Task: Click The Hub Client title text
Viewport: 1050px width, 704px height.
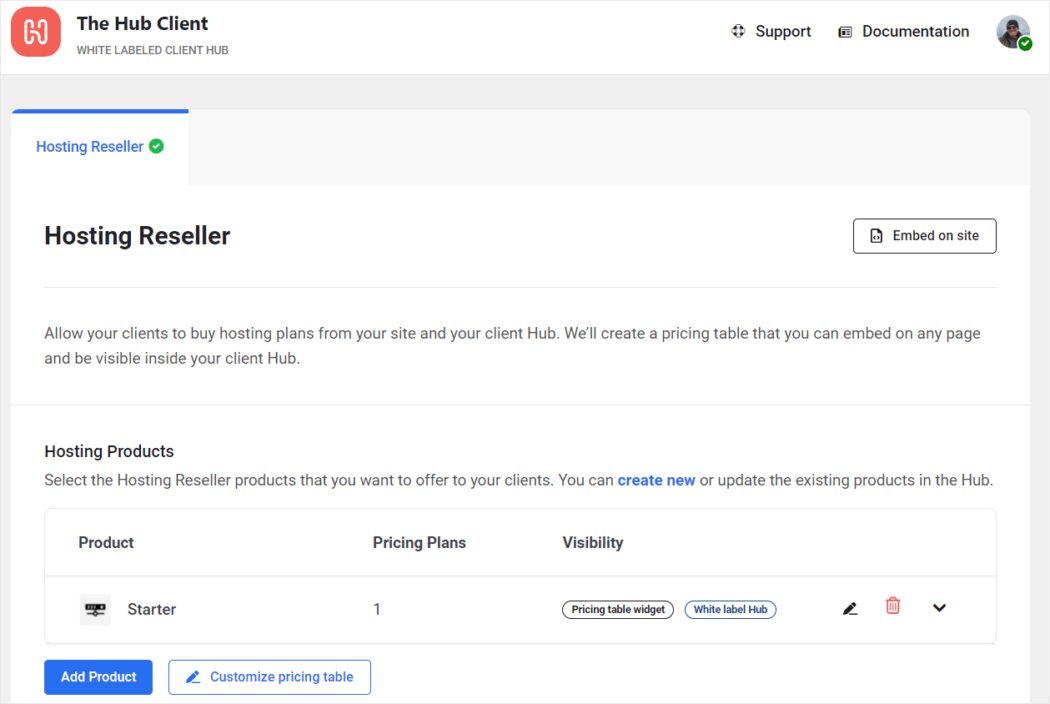Action: tap(142, 23)
